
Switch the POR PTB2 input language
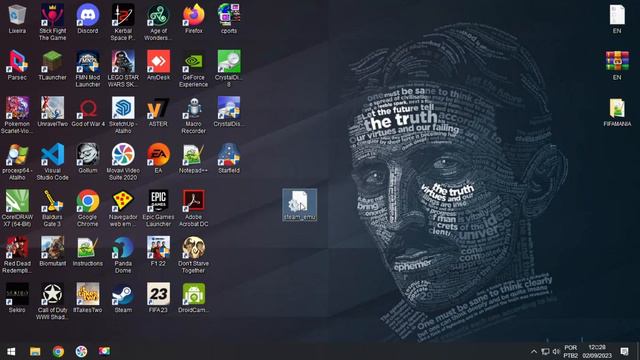click(571, 351)
